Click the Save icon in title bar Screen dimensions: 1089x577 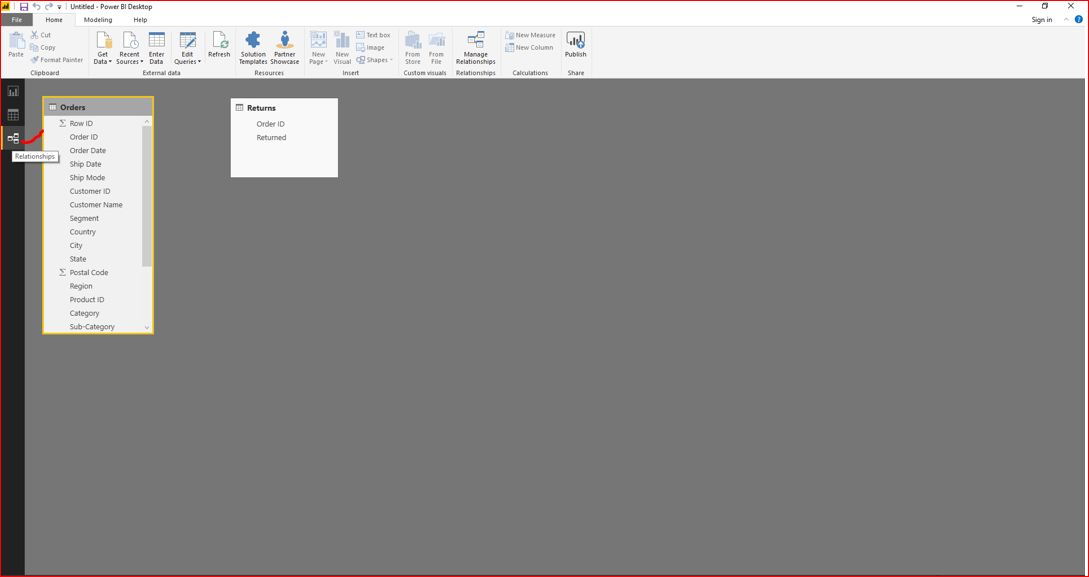[x=24, y=6]
